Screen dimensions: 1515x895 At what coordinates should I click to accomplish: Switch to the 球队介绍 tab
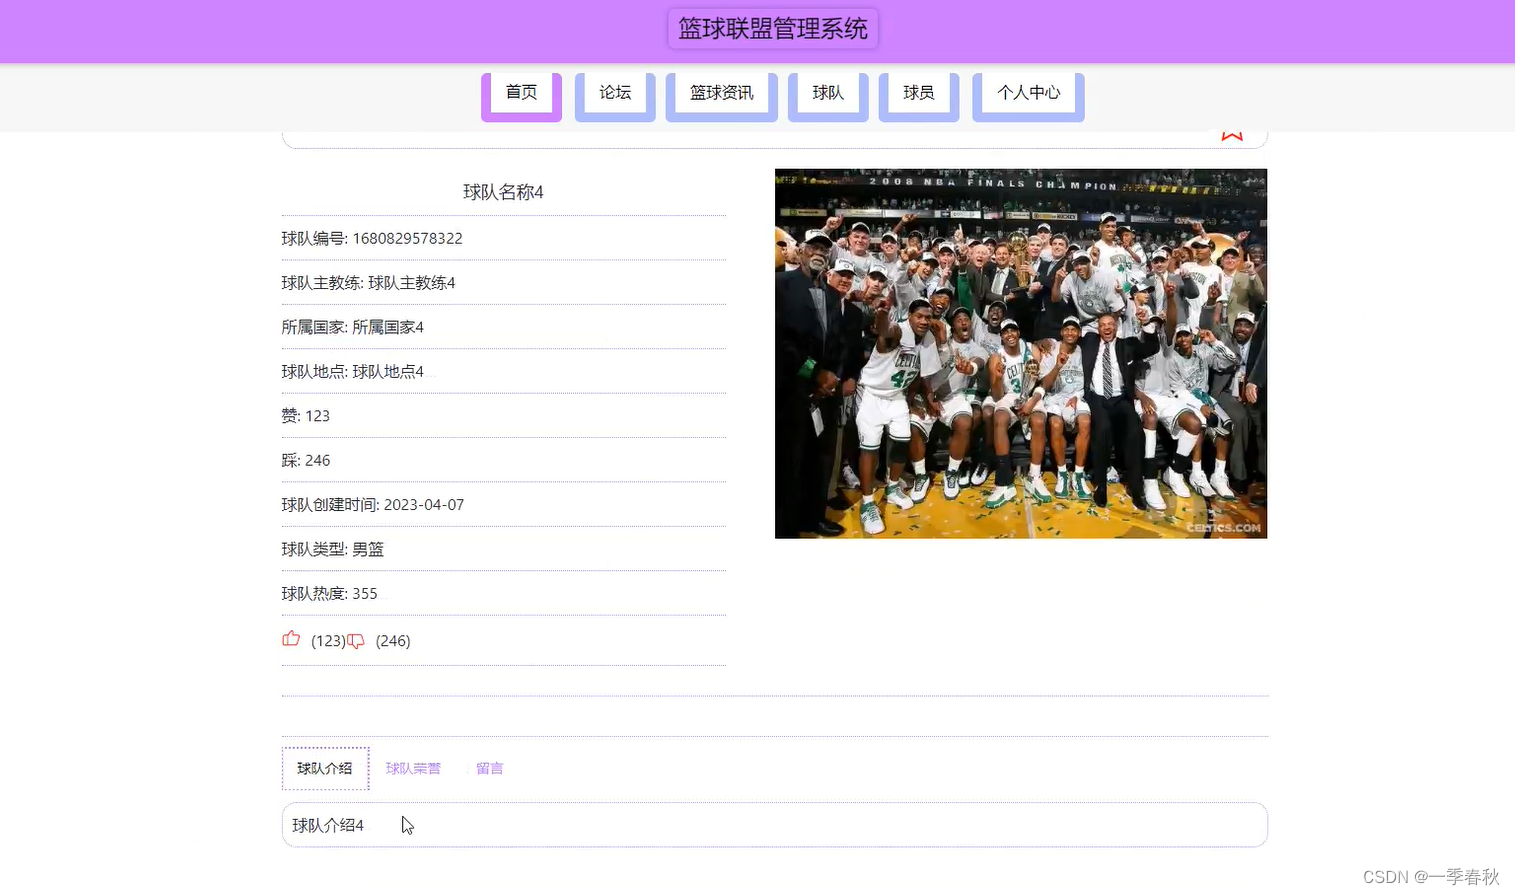pyautogui.click(x=325, y=768)
